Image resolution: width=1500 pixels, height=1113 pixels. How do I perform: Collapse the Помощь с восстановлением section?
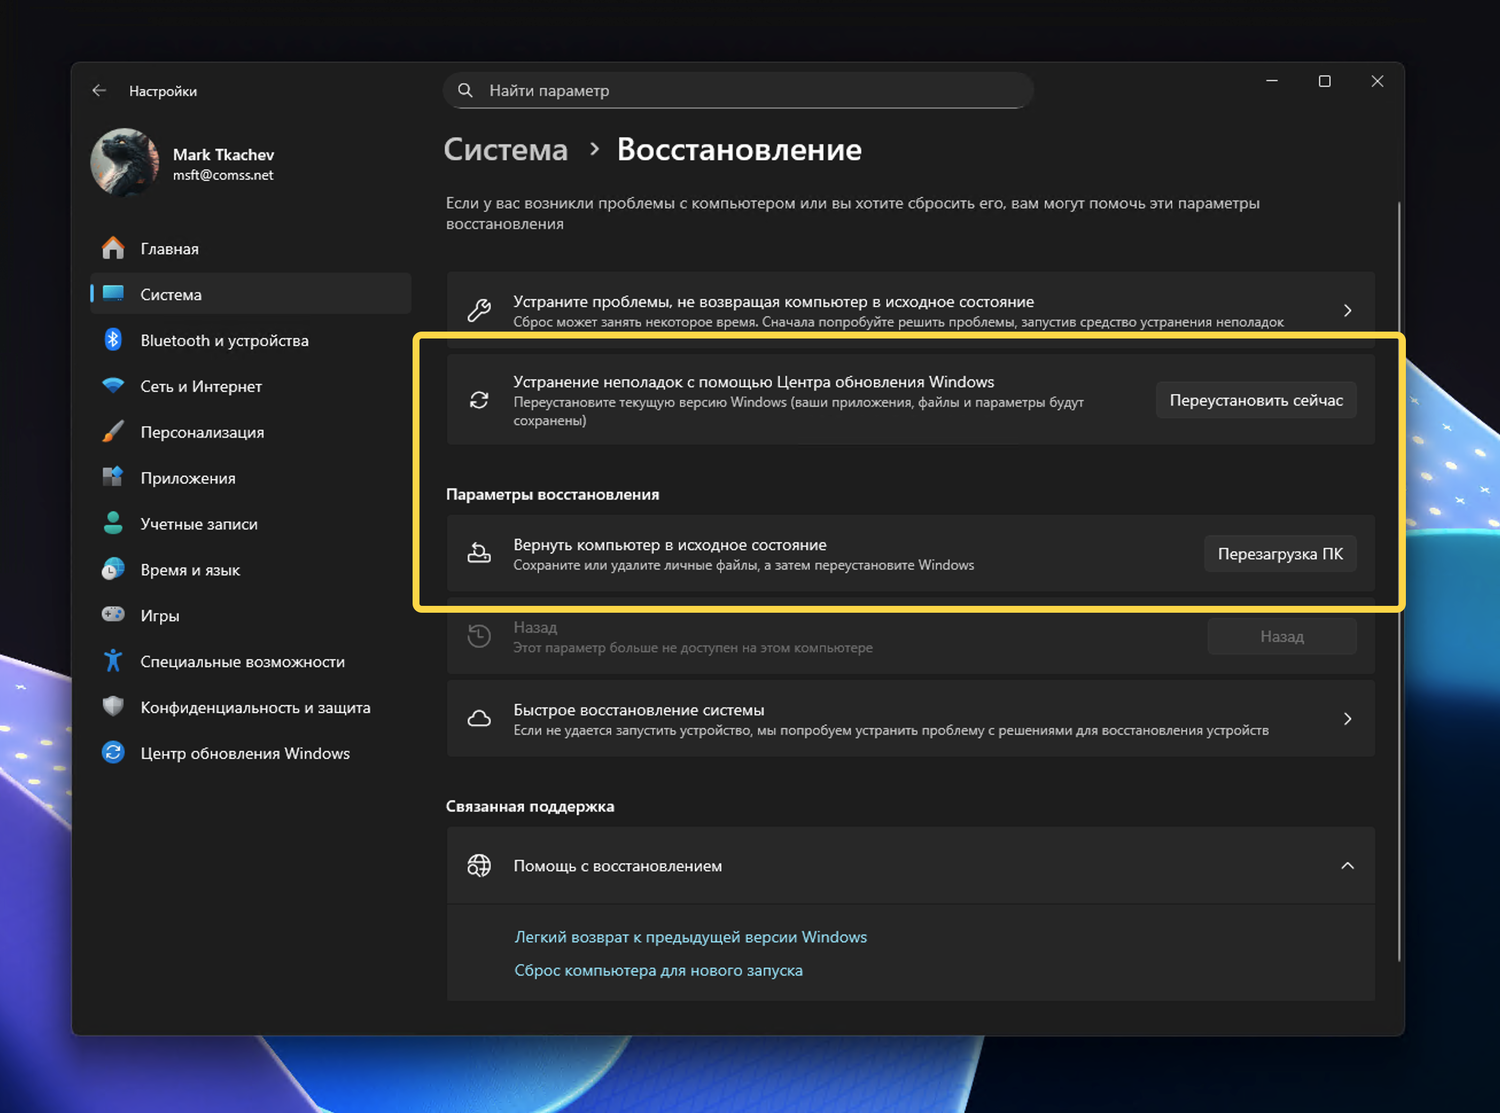[x=1347, y=866]
